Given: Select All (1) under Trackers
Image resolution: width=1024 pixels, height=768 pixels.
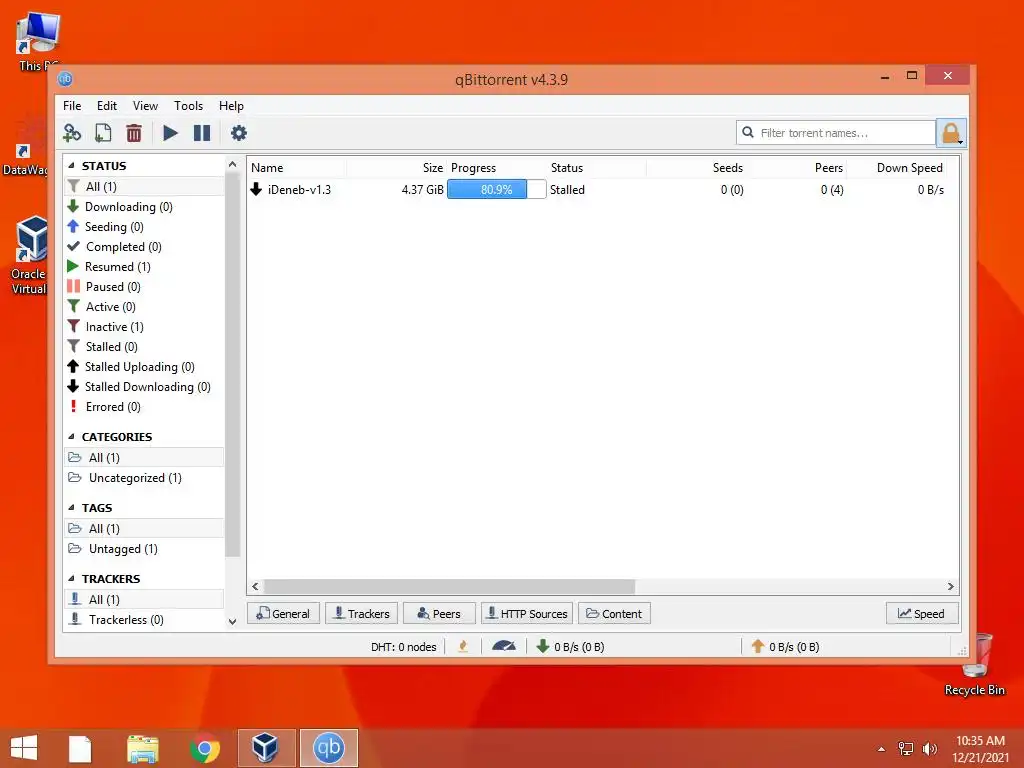Looking at the screenshot, I should click(144, 600).
